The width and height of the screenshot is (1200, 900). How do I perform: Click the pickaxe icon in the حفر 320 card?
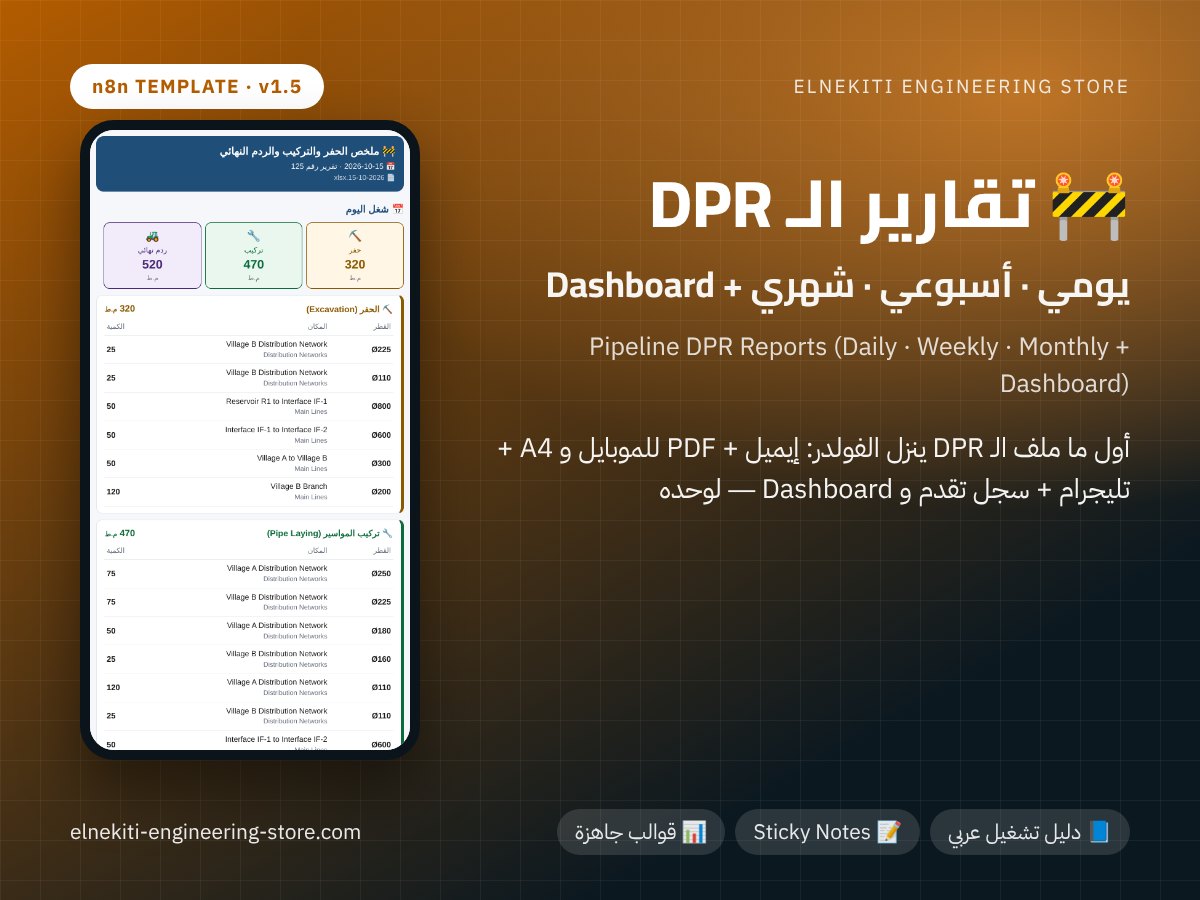355,236
